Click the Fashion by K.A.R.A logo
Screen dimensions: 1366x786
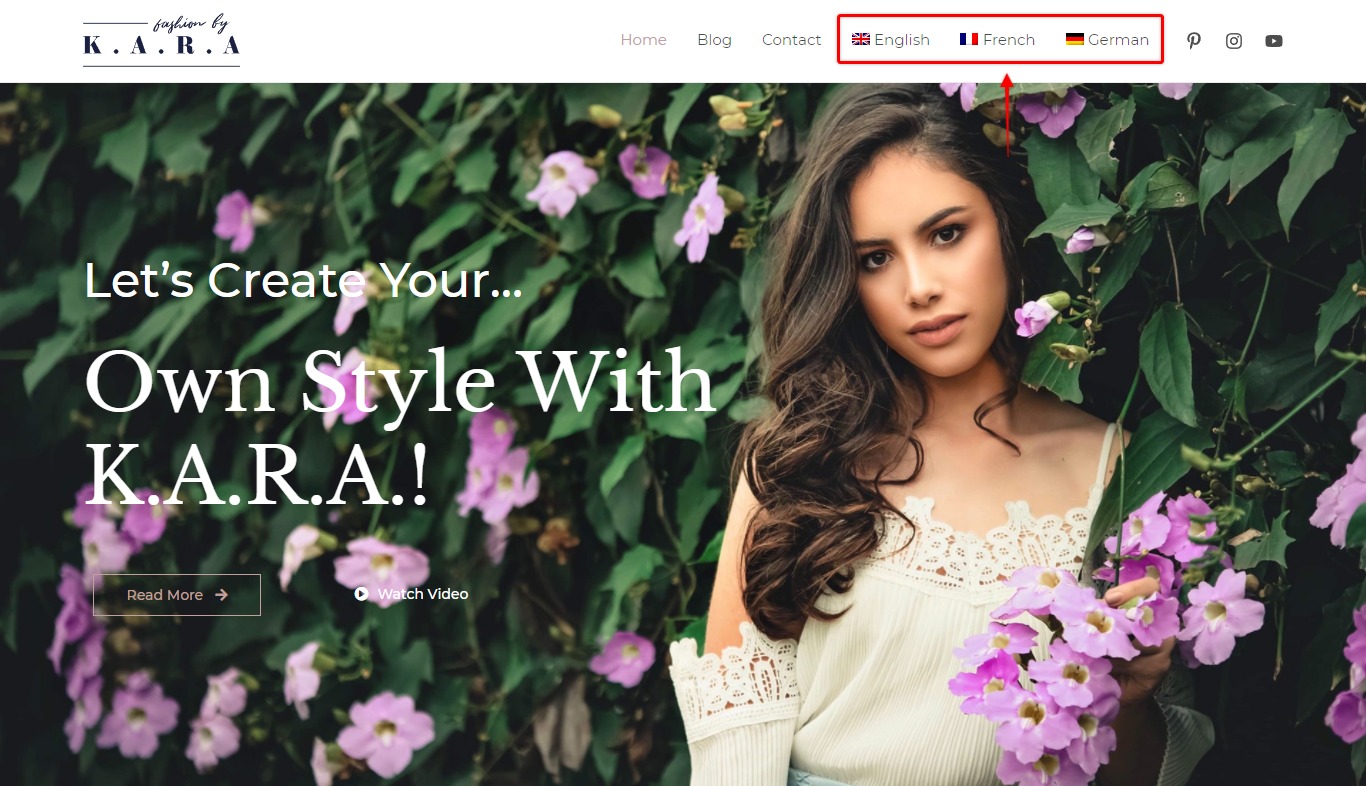point(161,41)
